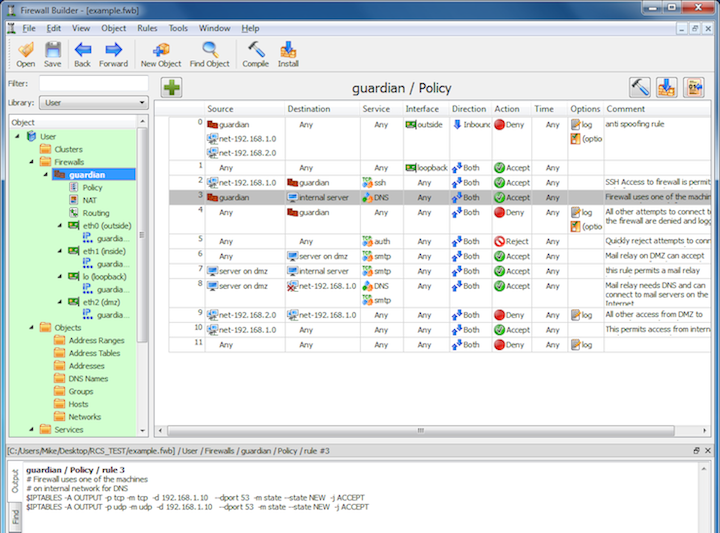The width and height of the screenshot is (720, 533).
Task: Click the Reject action icon in rule 5
Action: [x=500, y=241]
